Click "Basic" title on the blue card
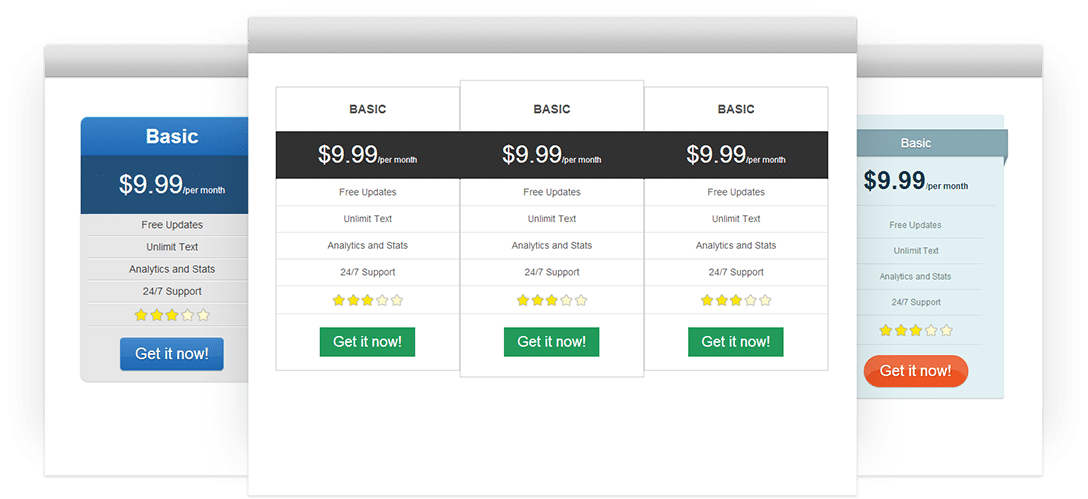Viewport: 1088px width, 499px height. click(x=172, y=136)
